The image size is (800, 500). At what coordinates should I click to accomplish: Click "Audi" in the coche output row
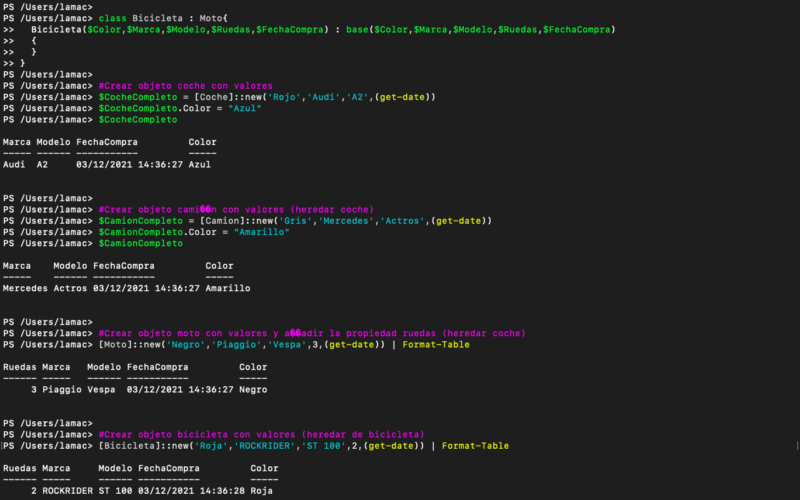(x=14, y=164)
